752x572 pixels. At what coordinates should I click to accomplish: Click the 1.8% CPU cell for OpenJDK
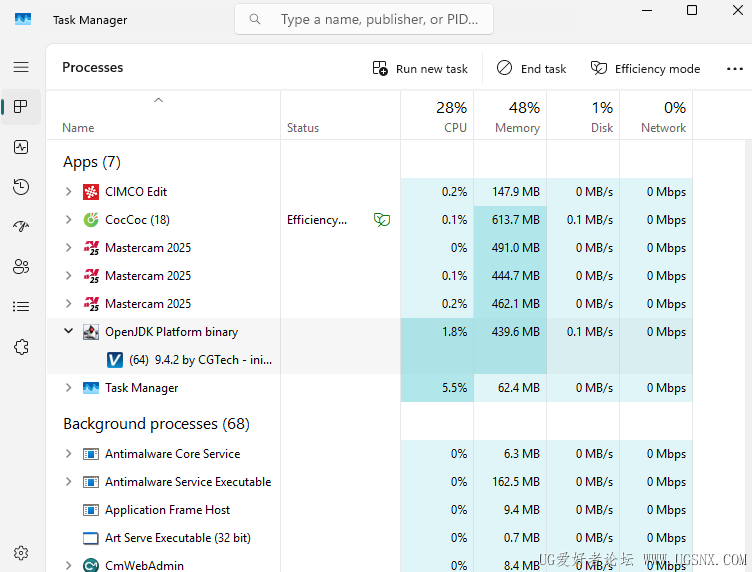tap(437, 332)
